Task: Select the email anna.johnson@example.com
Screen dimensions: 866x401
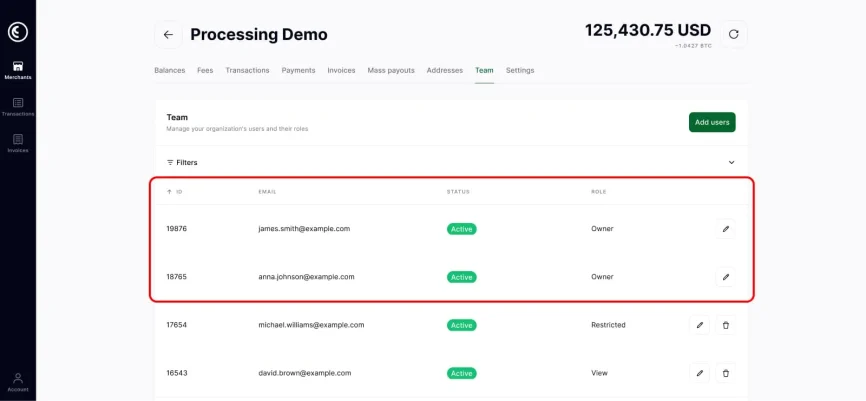Action: (x=307, y=277)
